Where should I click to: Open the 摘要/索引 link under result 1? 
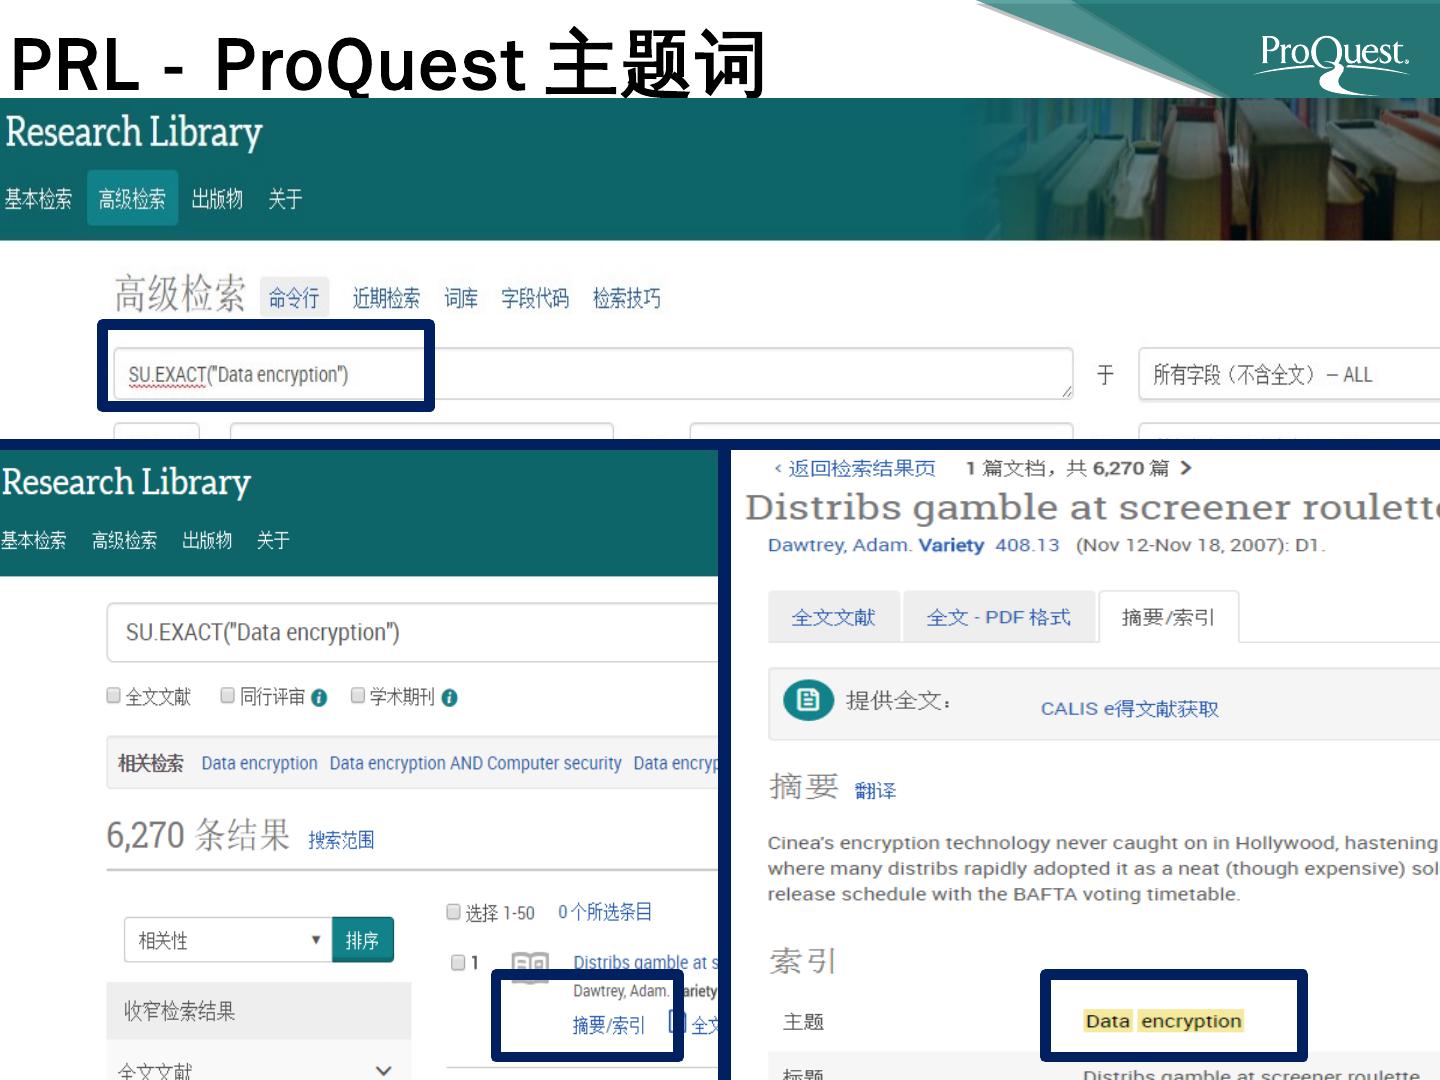click(609, 1025)
